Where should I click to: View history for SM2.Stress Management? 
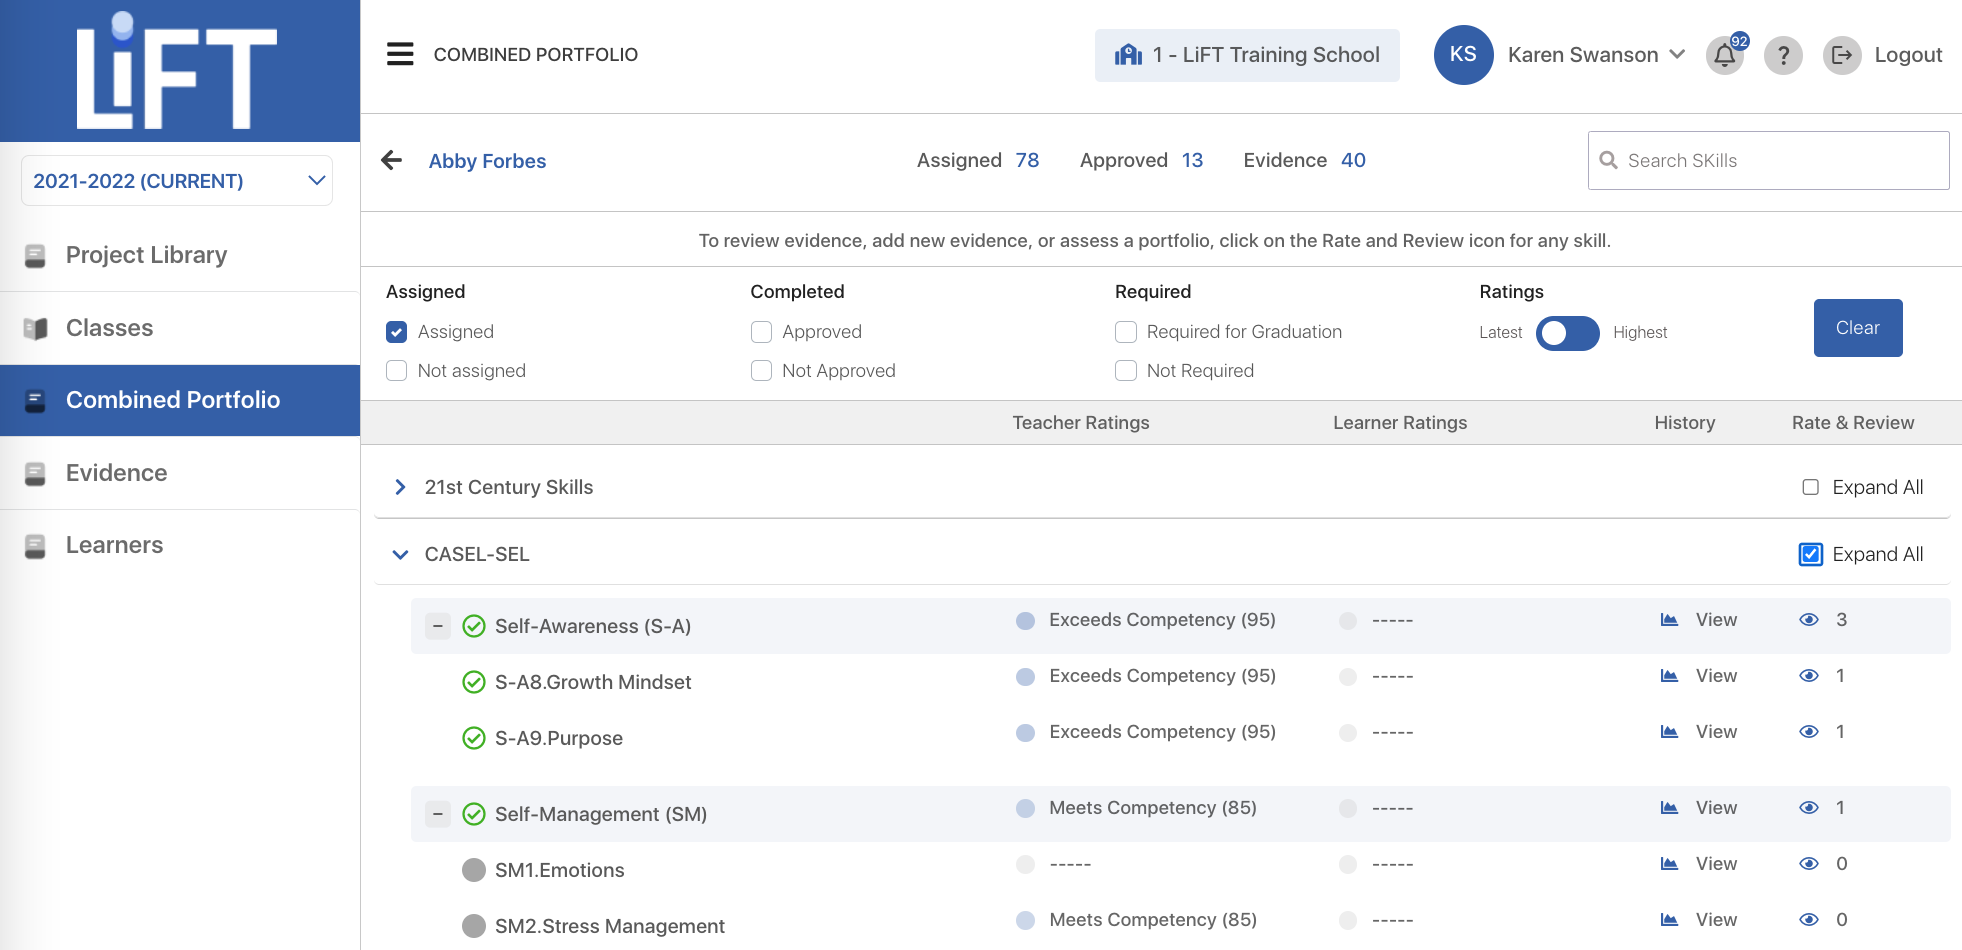pyautogui.click(x=1716, y=920)
